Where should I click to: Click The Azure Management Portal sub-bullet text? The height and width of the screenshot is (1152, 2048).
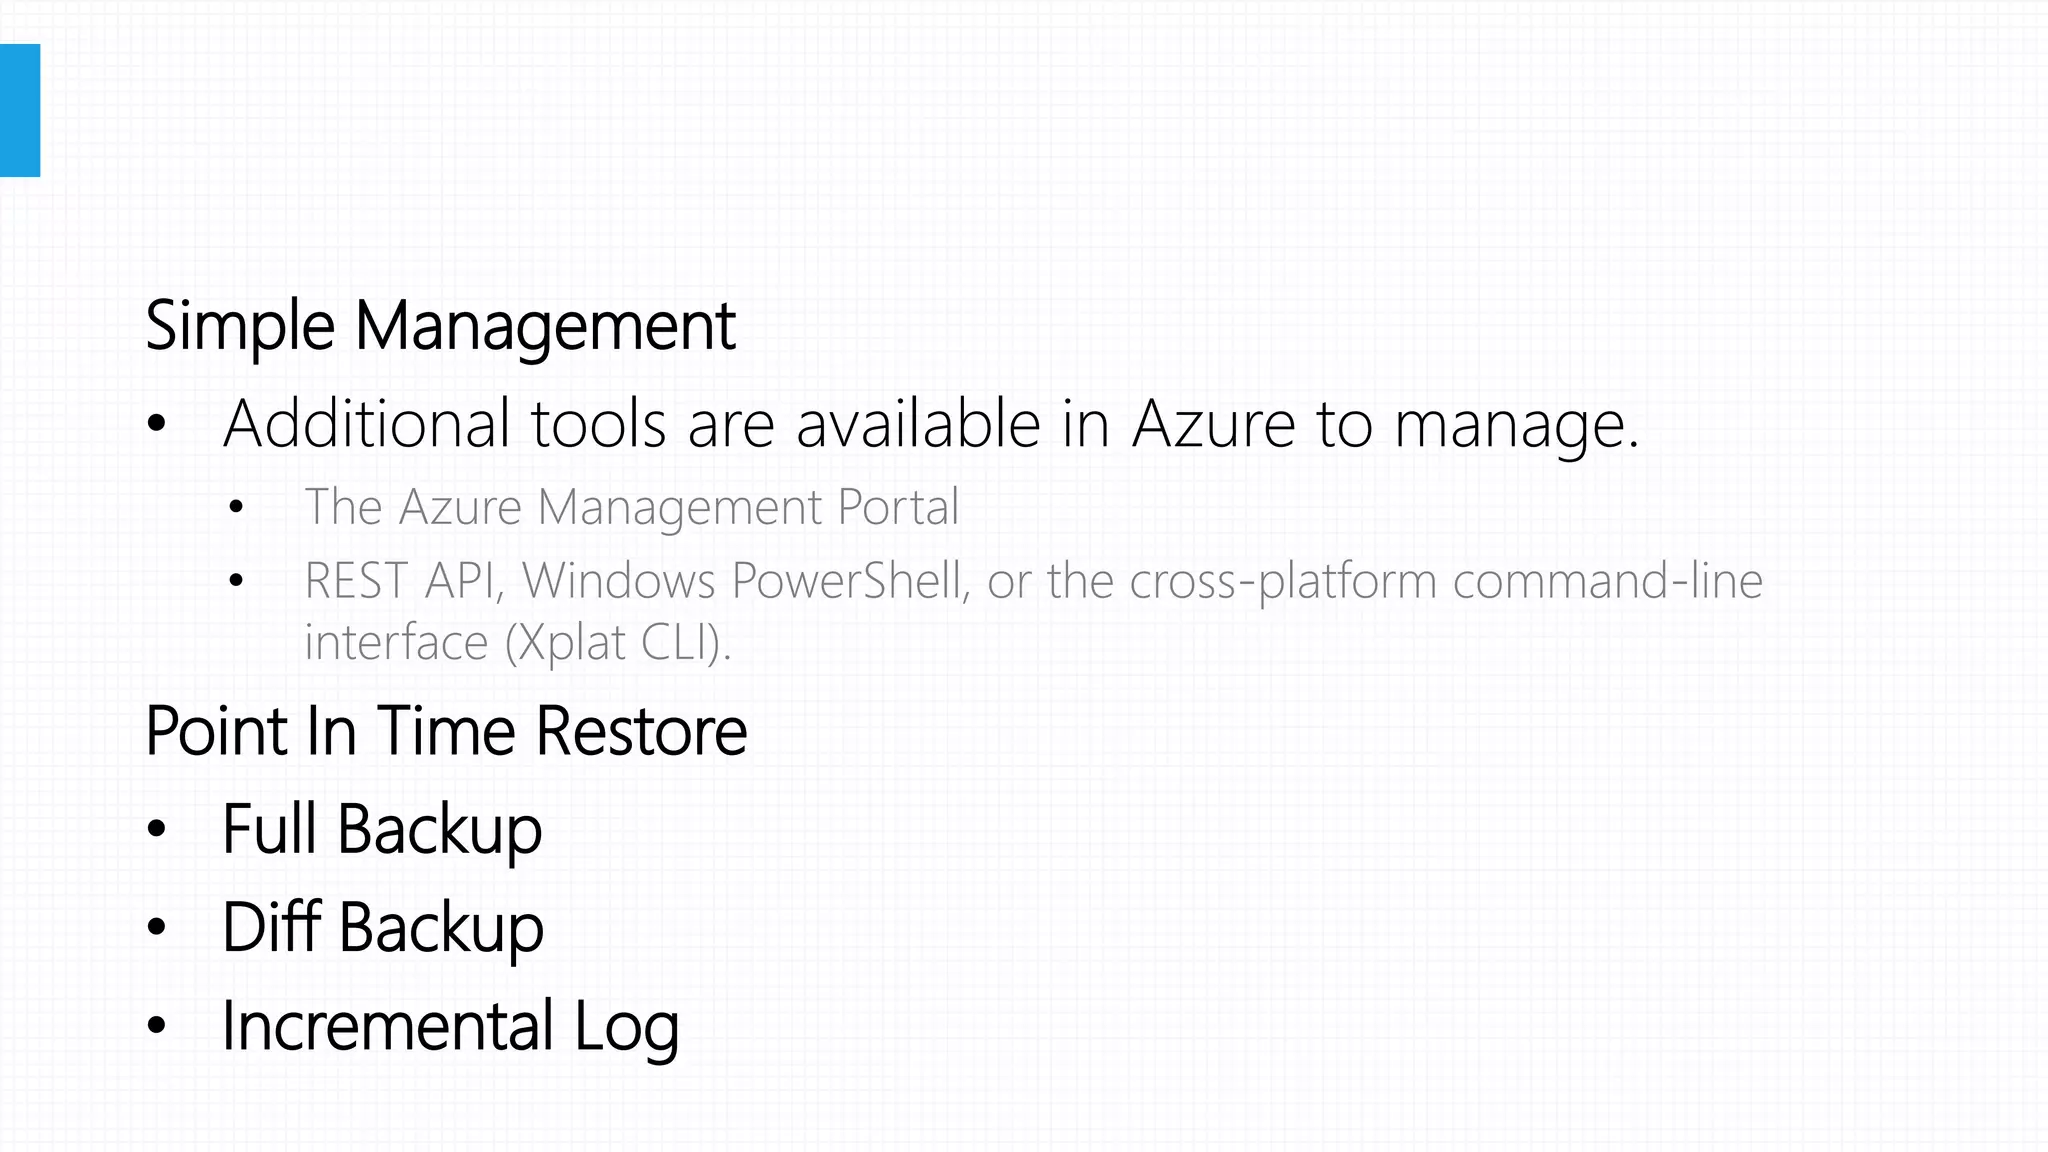click(x=631, y=507)
